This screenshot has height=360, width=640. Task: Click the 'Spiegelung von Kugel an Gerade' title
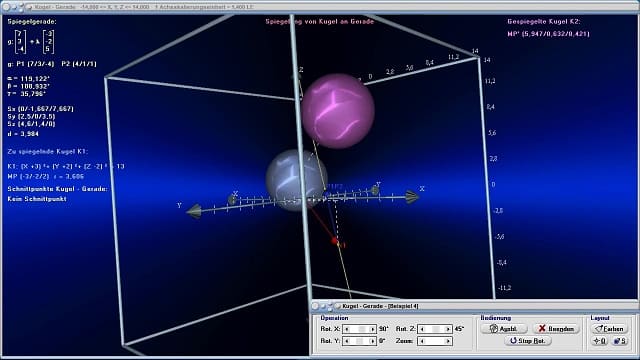(320, 22)
